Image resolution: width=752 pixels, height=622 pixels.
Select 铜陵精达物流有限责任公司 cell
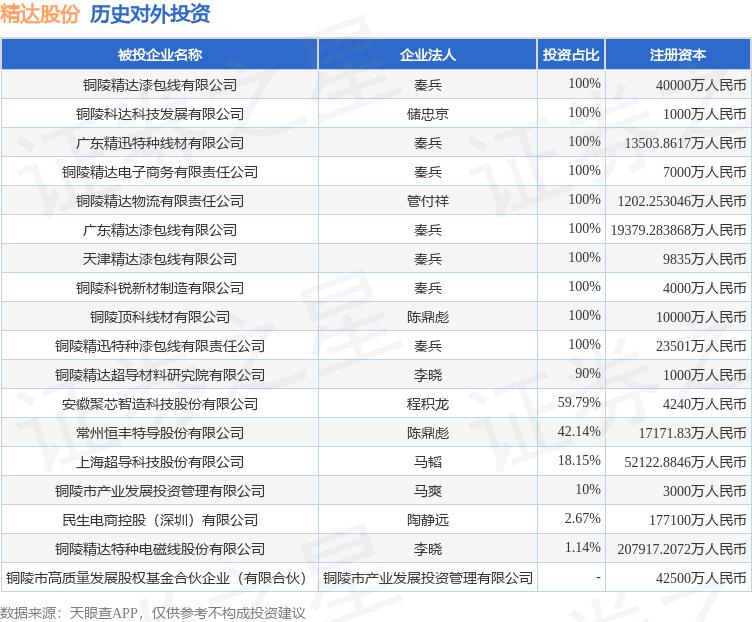tap(160, 201)
